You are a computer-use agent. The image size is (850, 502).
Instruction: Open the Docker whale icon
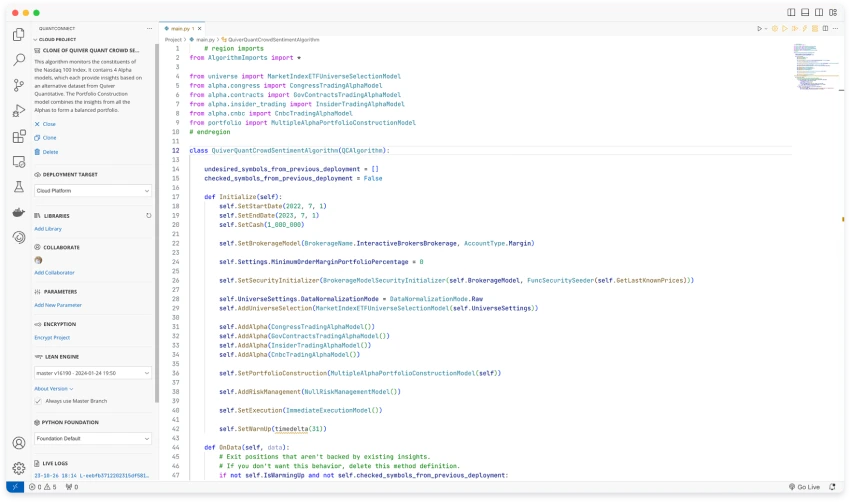pyautogui.click(x=18, y=212)
